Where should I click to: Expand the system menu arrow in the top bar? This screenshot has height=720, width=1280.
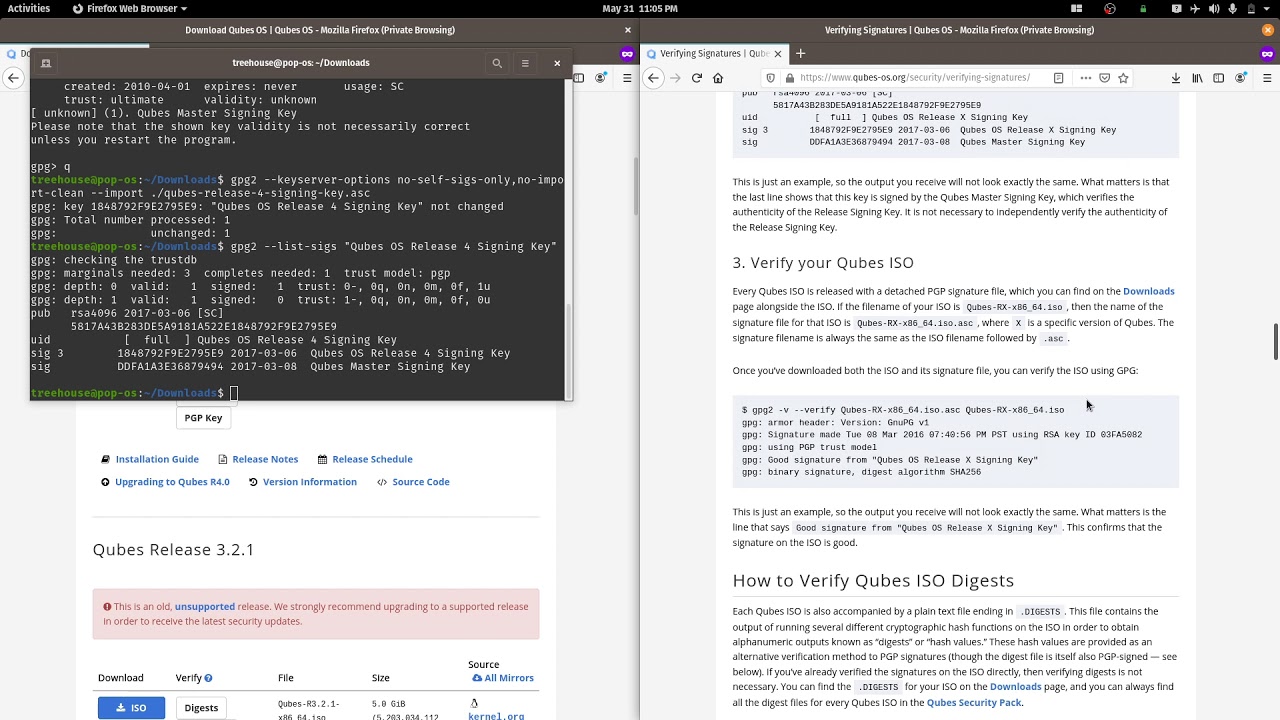point(1268,8)
